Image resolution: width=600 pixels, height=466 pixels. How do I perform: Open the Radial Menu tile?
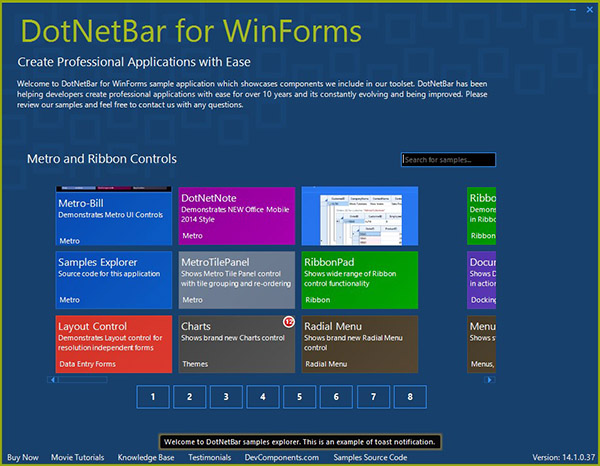[x=360, y=344]
